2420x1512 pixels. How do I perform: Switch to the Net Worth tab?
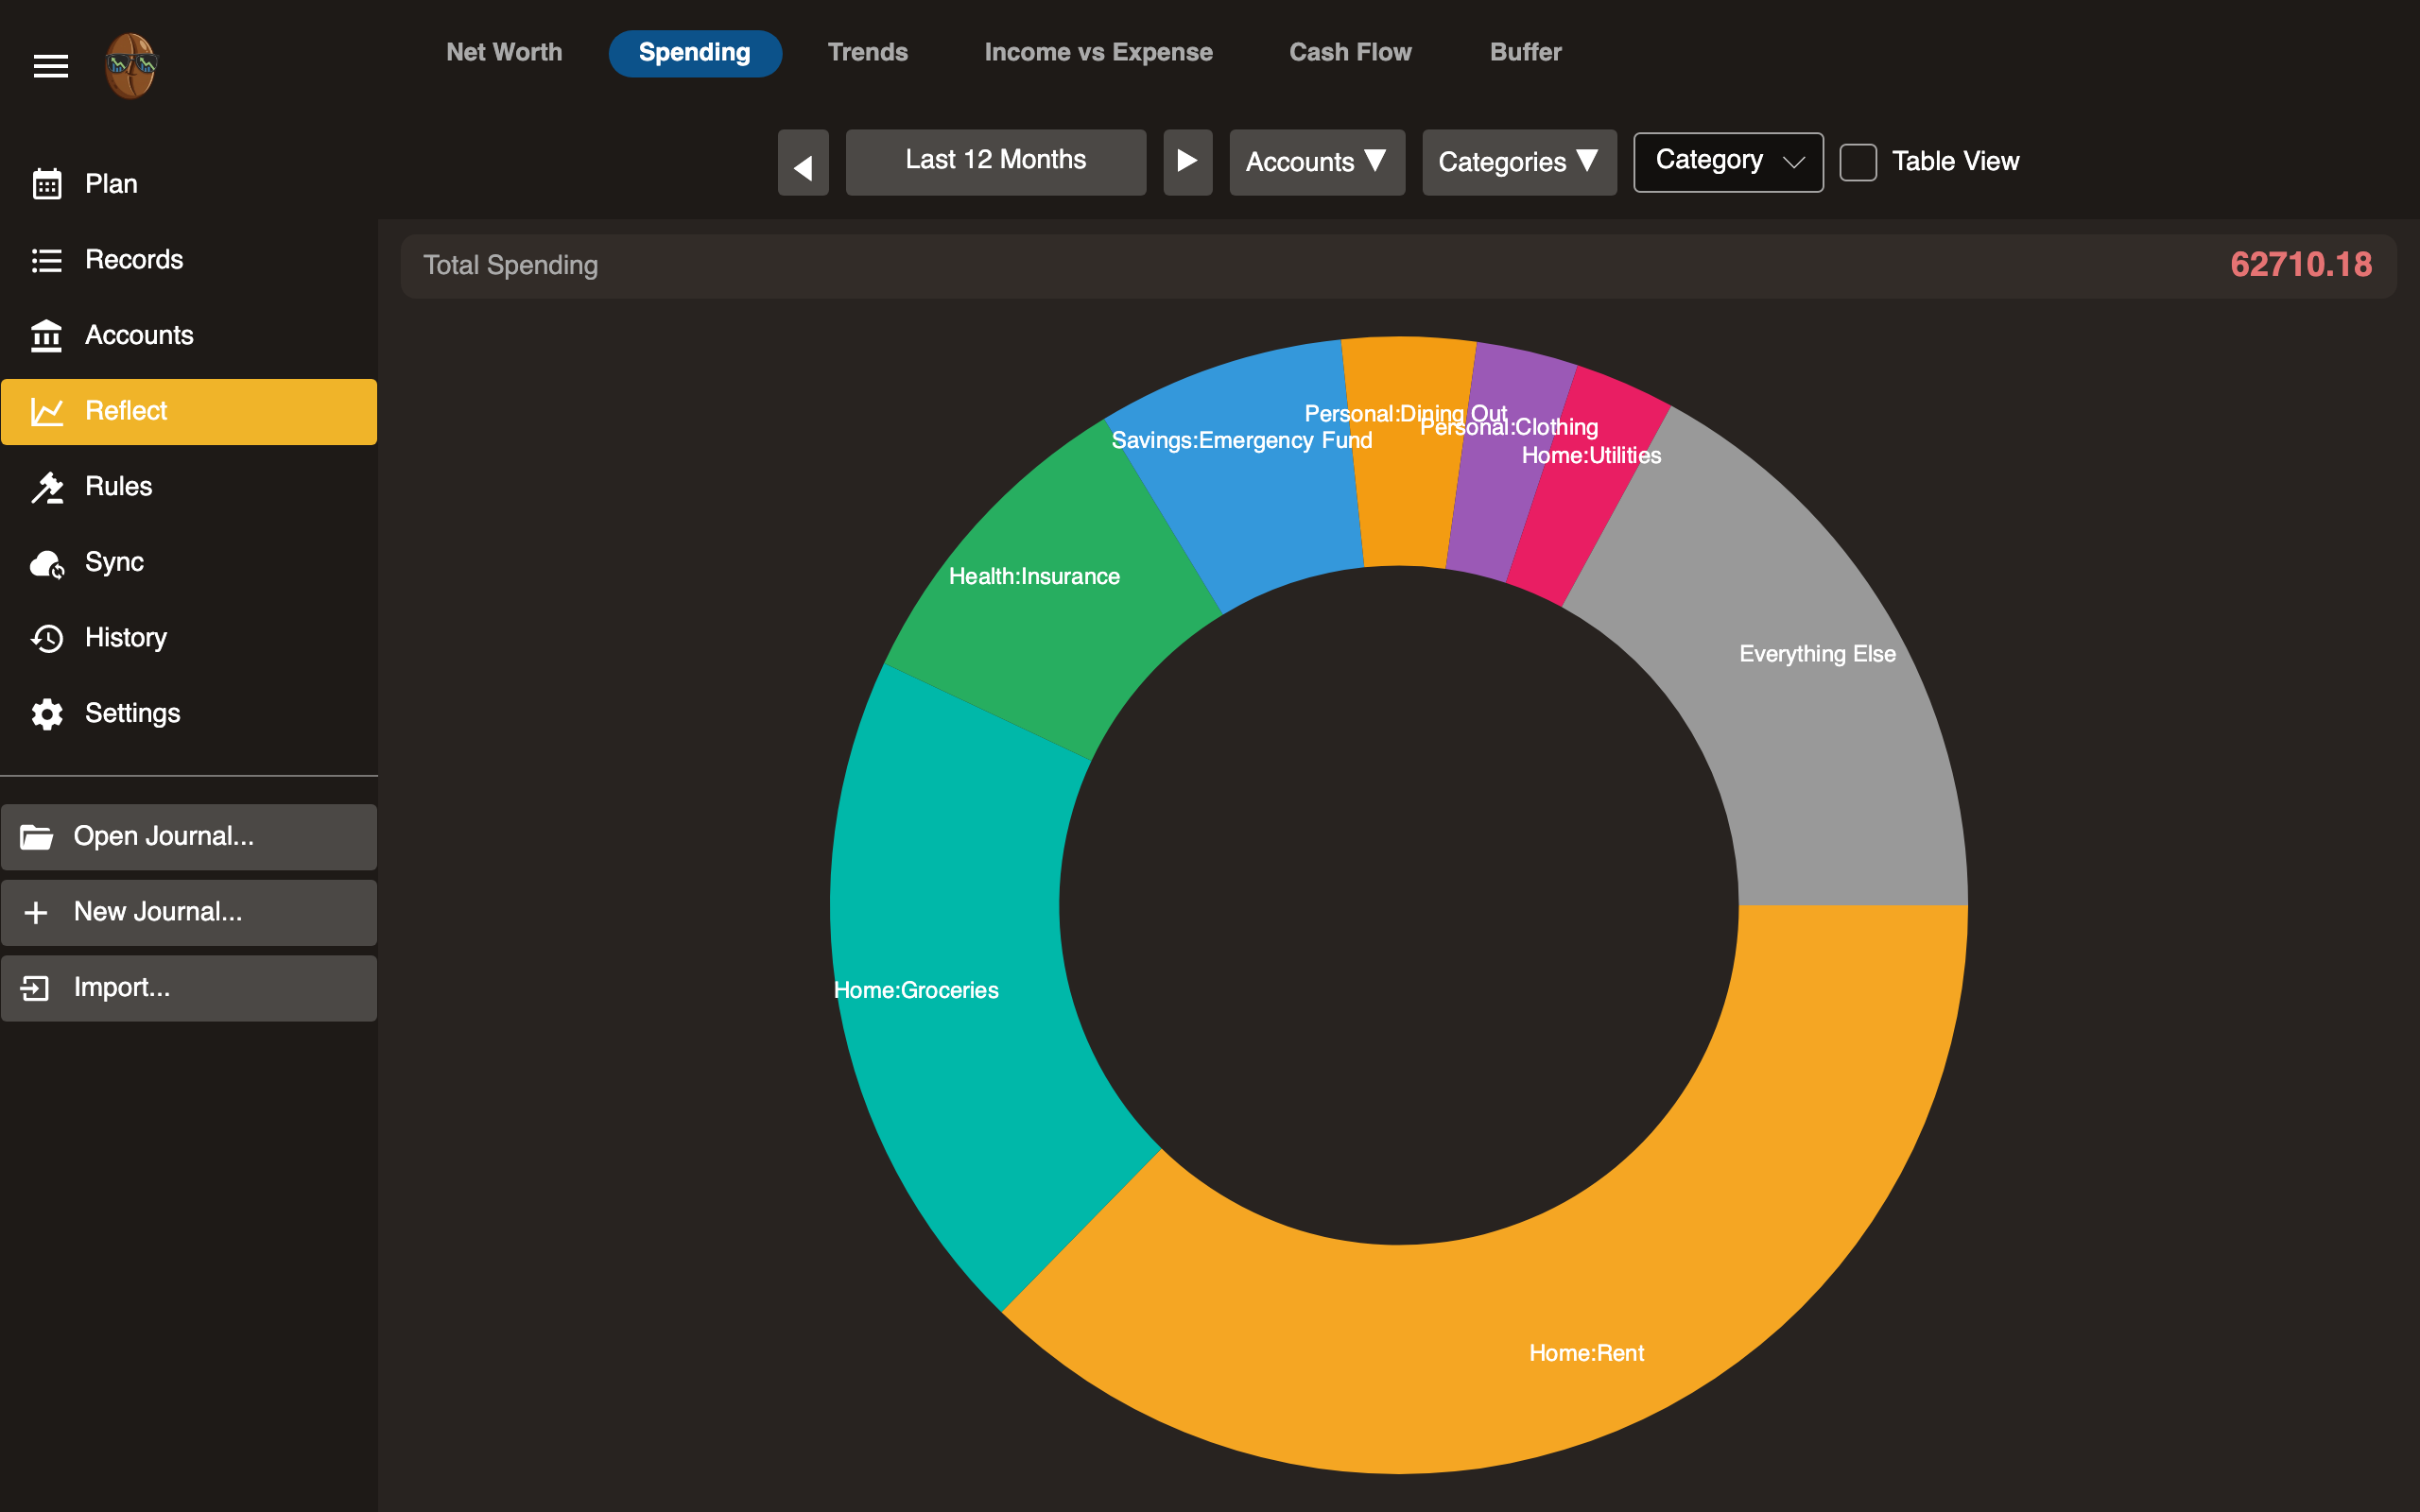pos(504,53)
